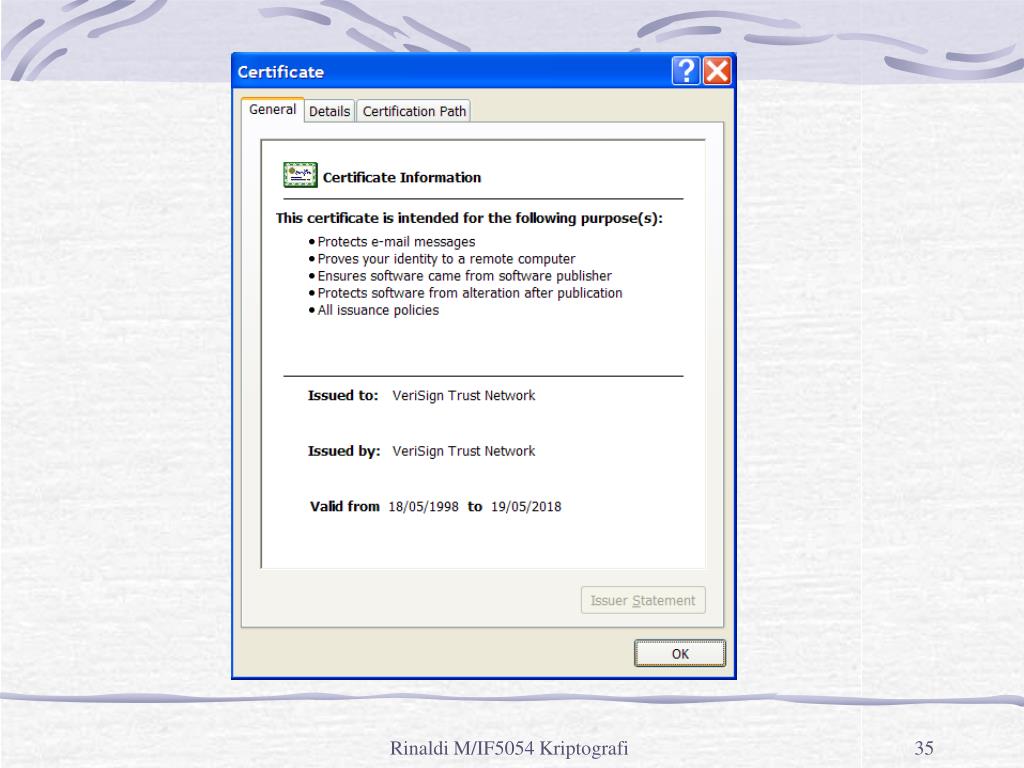Image resolution: width=1024 pixels, height=768 pixels.
Task: Click "All issuance policies" line
Action: [378, 310]
